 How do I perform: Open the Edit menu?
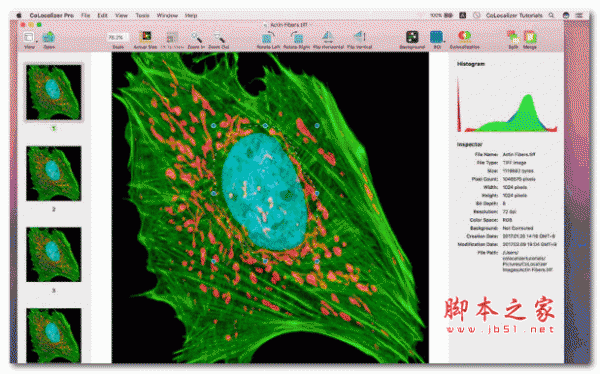(102, 15)
